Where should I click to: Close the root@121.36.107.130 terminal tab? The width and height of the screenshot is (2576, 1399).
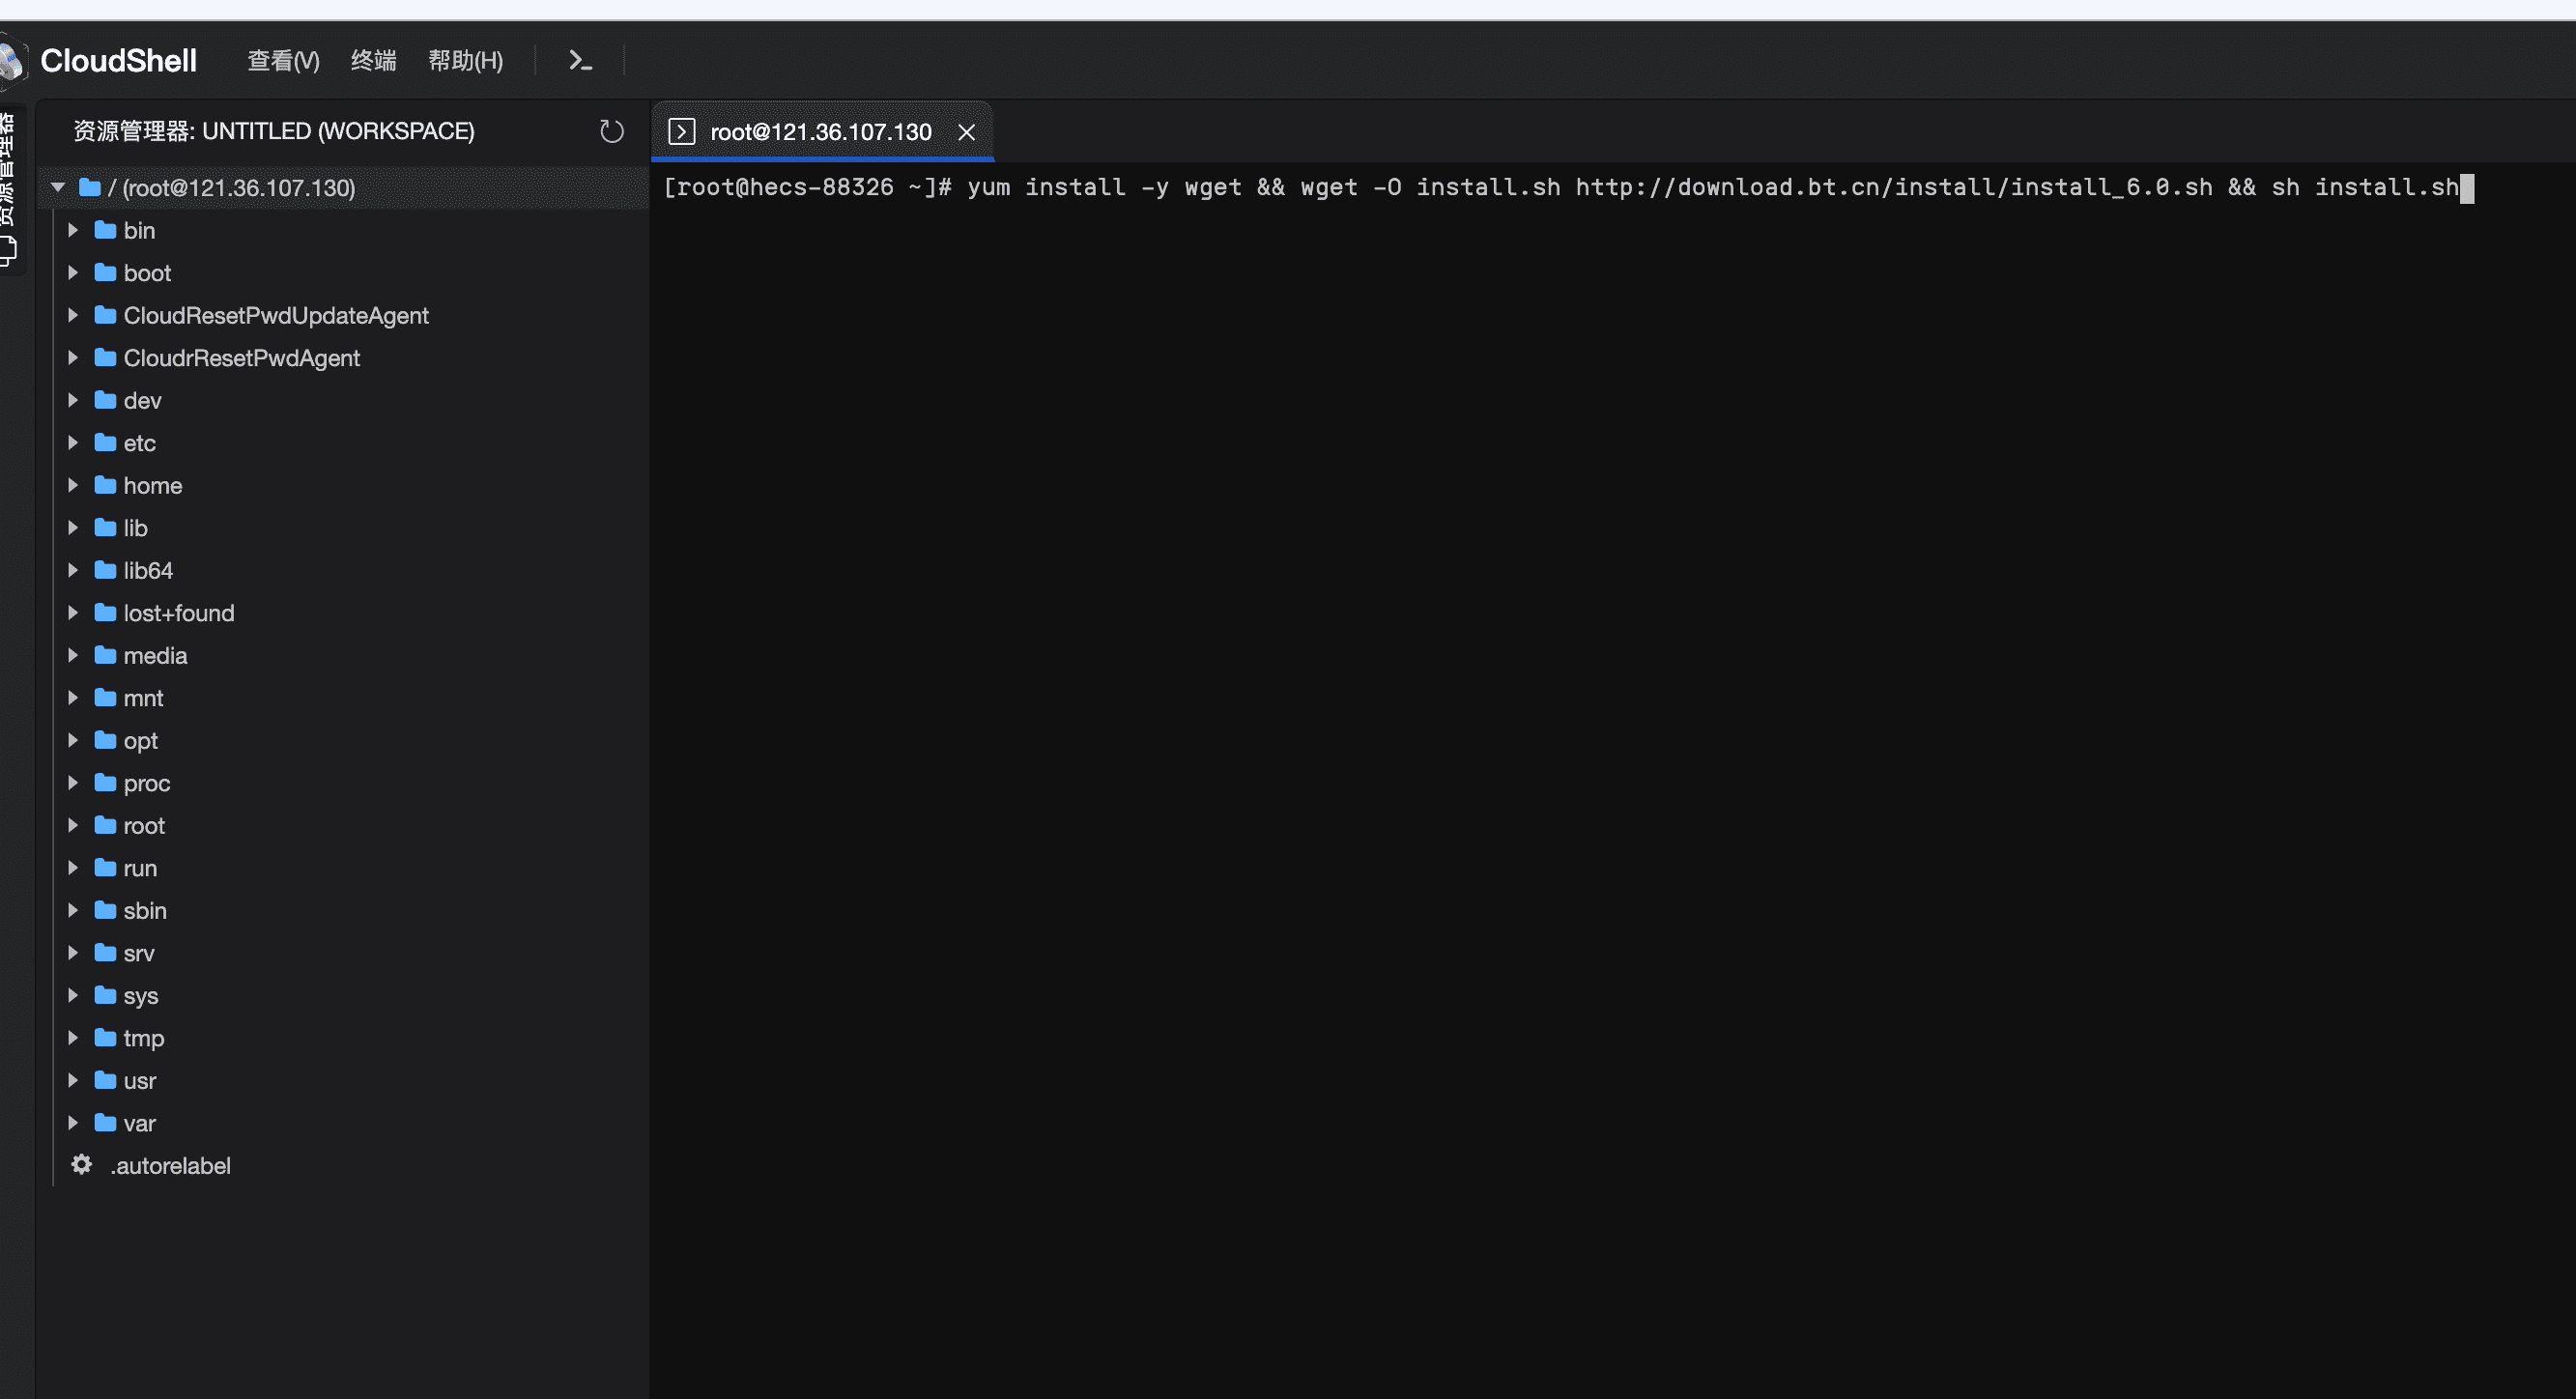coord(966,132)
